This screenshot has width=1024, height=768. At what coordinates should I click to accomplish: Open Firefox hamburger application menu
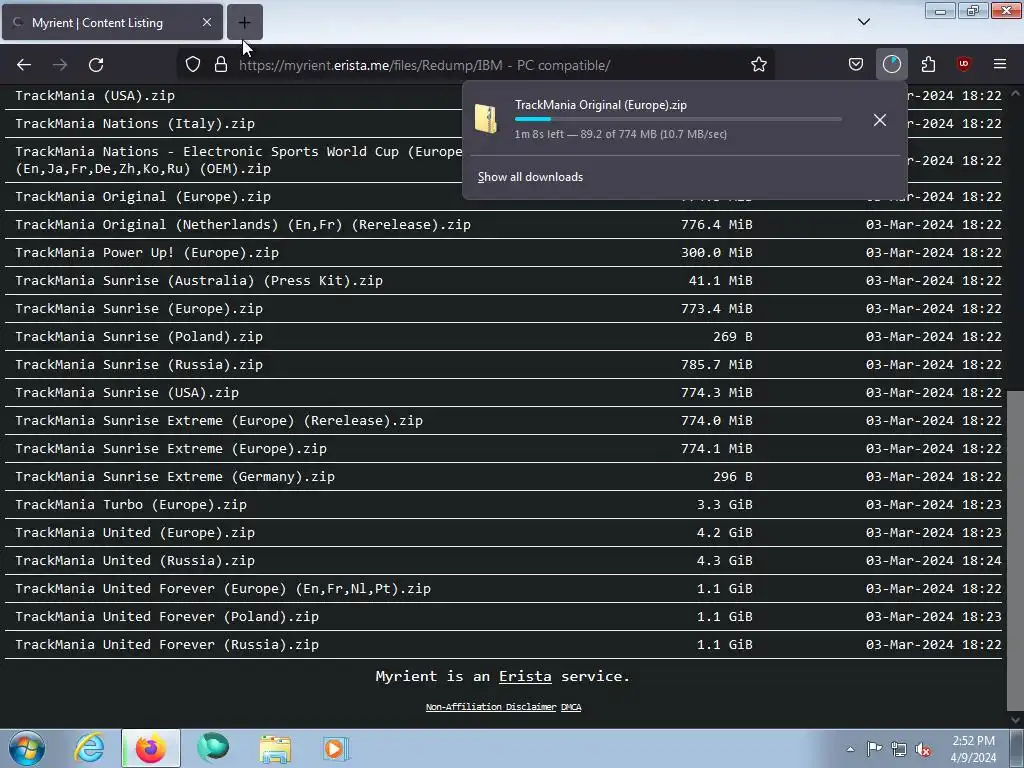[x=1000, y=65]
